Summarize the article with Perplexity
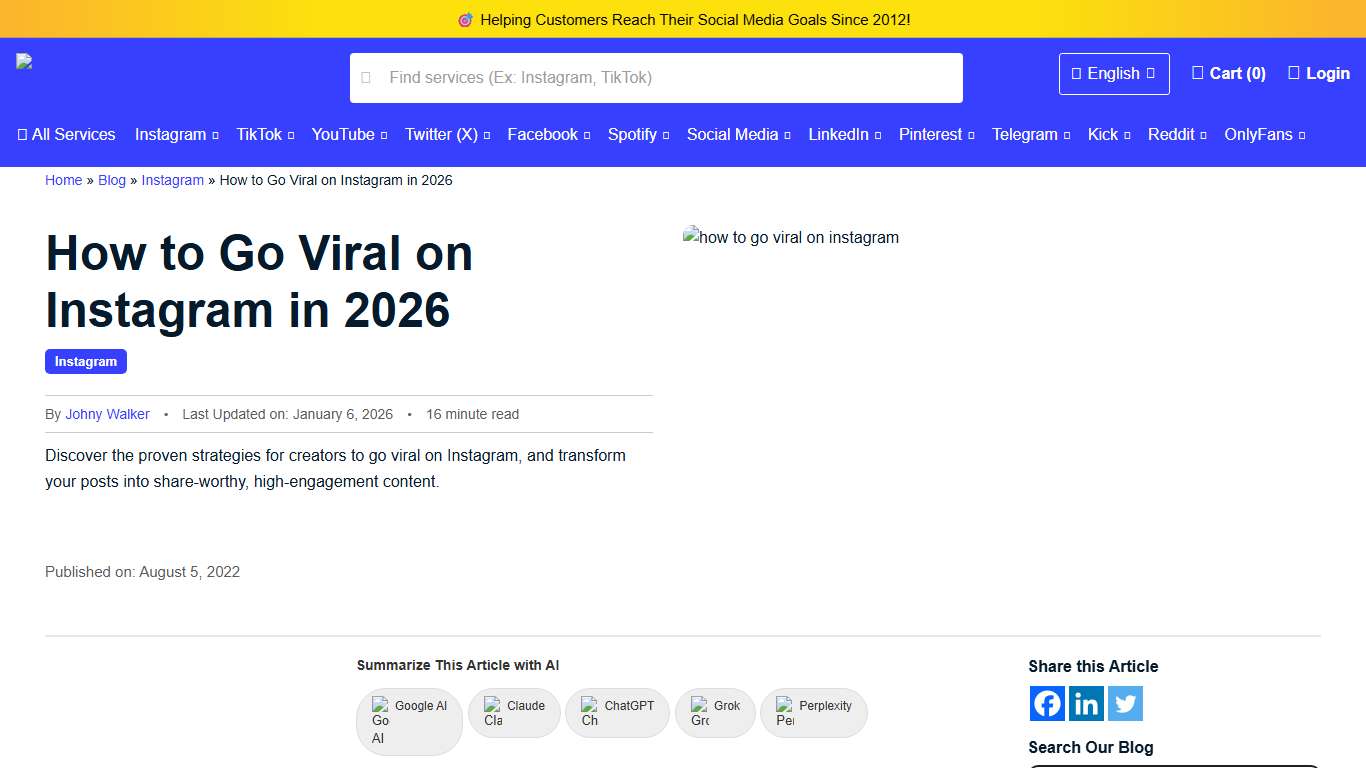Screen dimensions: 1366x768 click(x=813, y=712)
